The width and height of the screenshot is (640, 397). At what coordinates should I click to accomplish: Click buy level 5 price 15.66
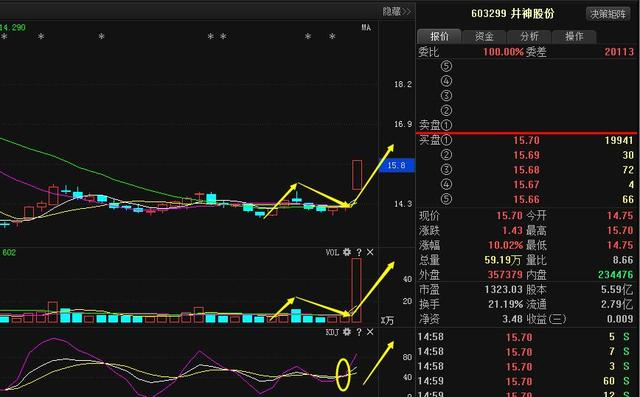click(526, 199)
